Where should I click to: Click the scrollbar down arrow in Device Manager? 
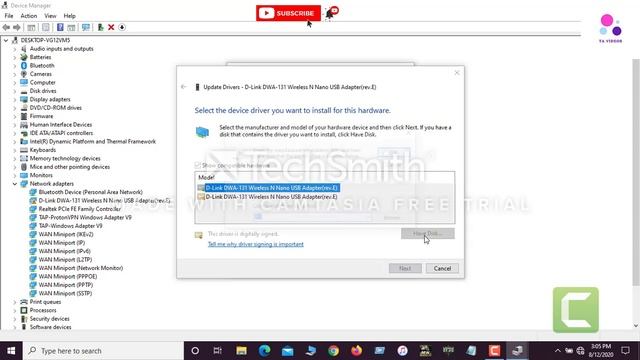[x=636, y=326]
